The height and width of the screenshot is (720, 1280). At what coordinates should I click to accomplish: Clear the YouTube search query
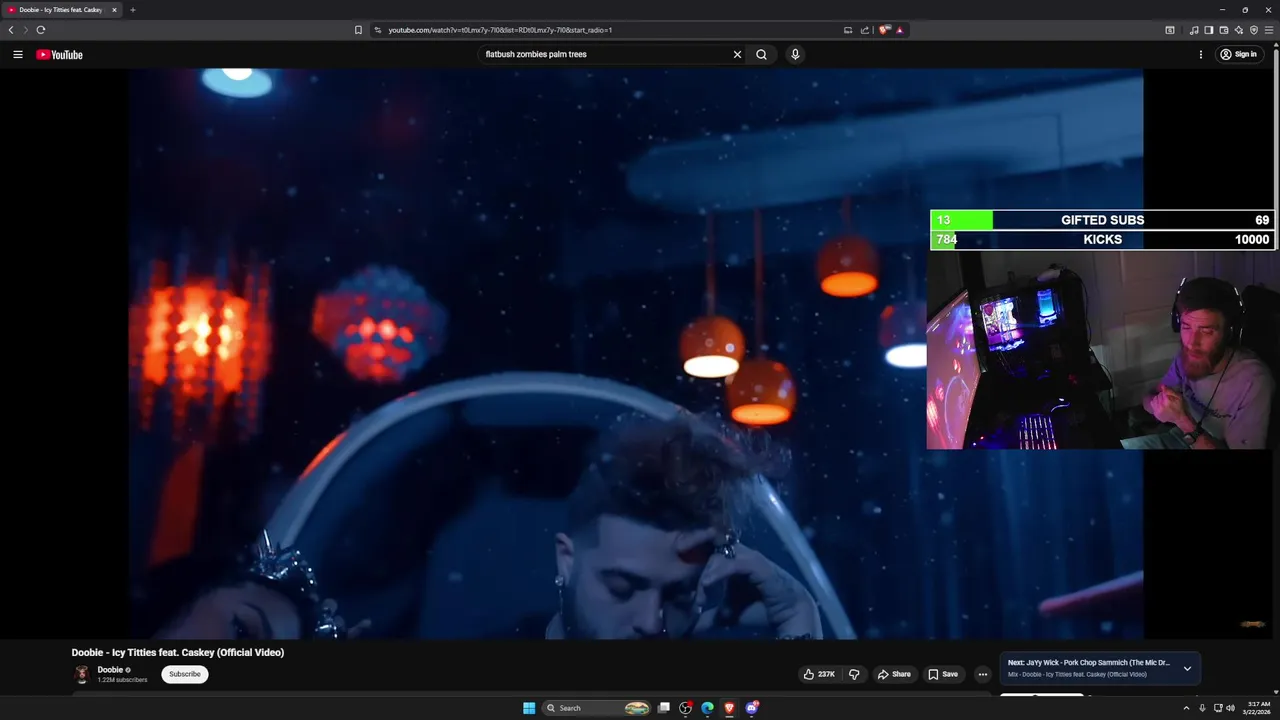point(737,54)
